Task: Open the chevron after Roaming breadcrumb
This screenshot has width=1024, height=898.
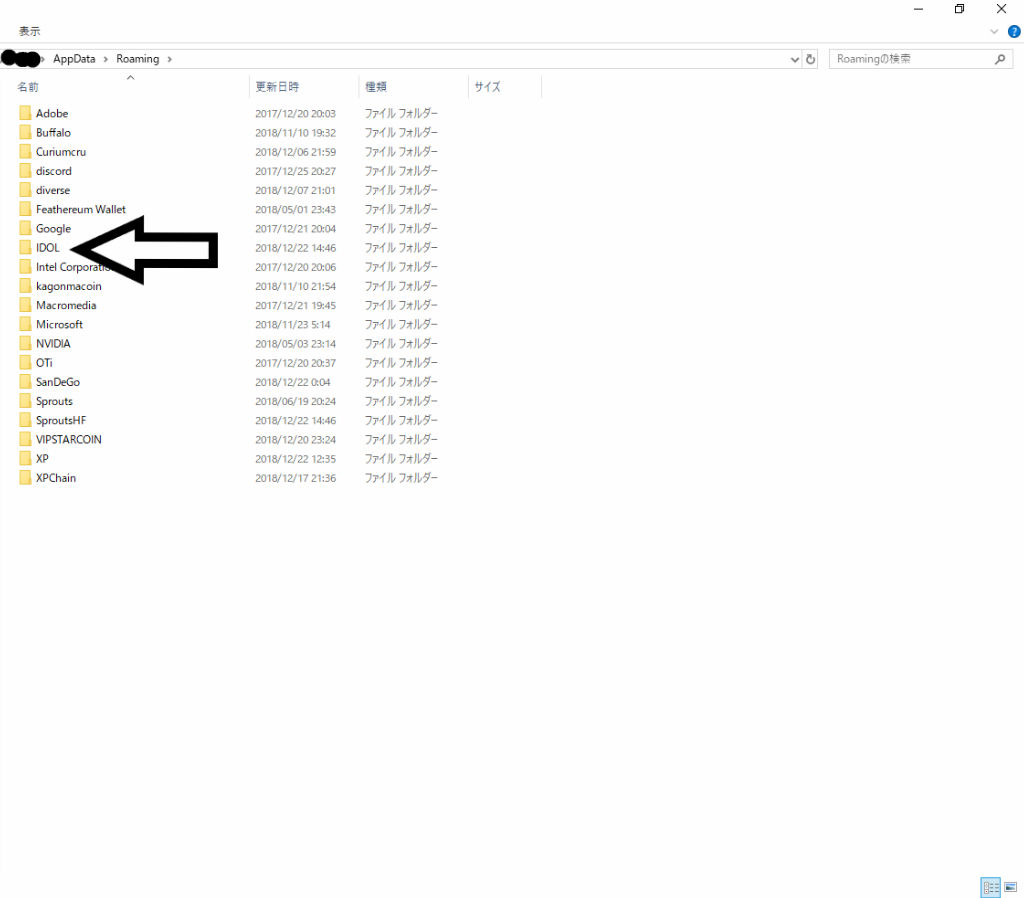Action: click(169, 59)
